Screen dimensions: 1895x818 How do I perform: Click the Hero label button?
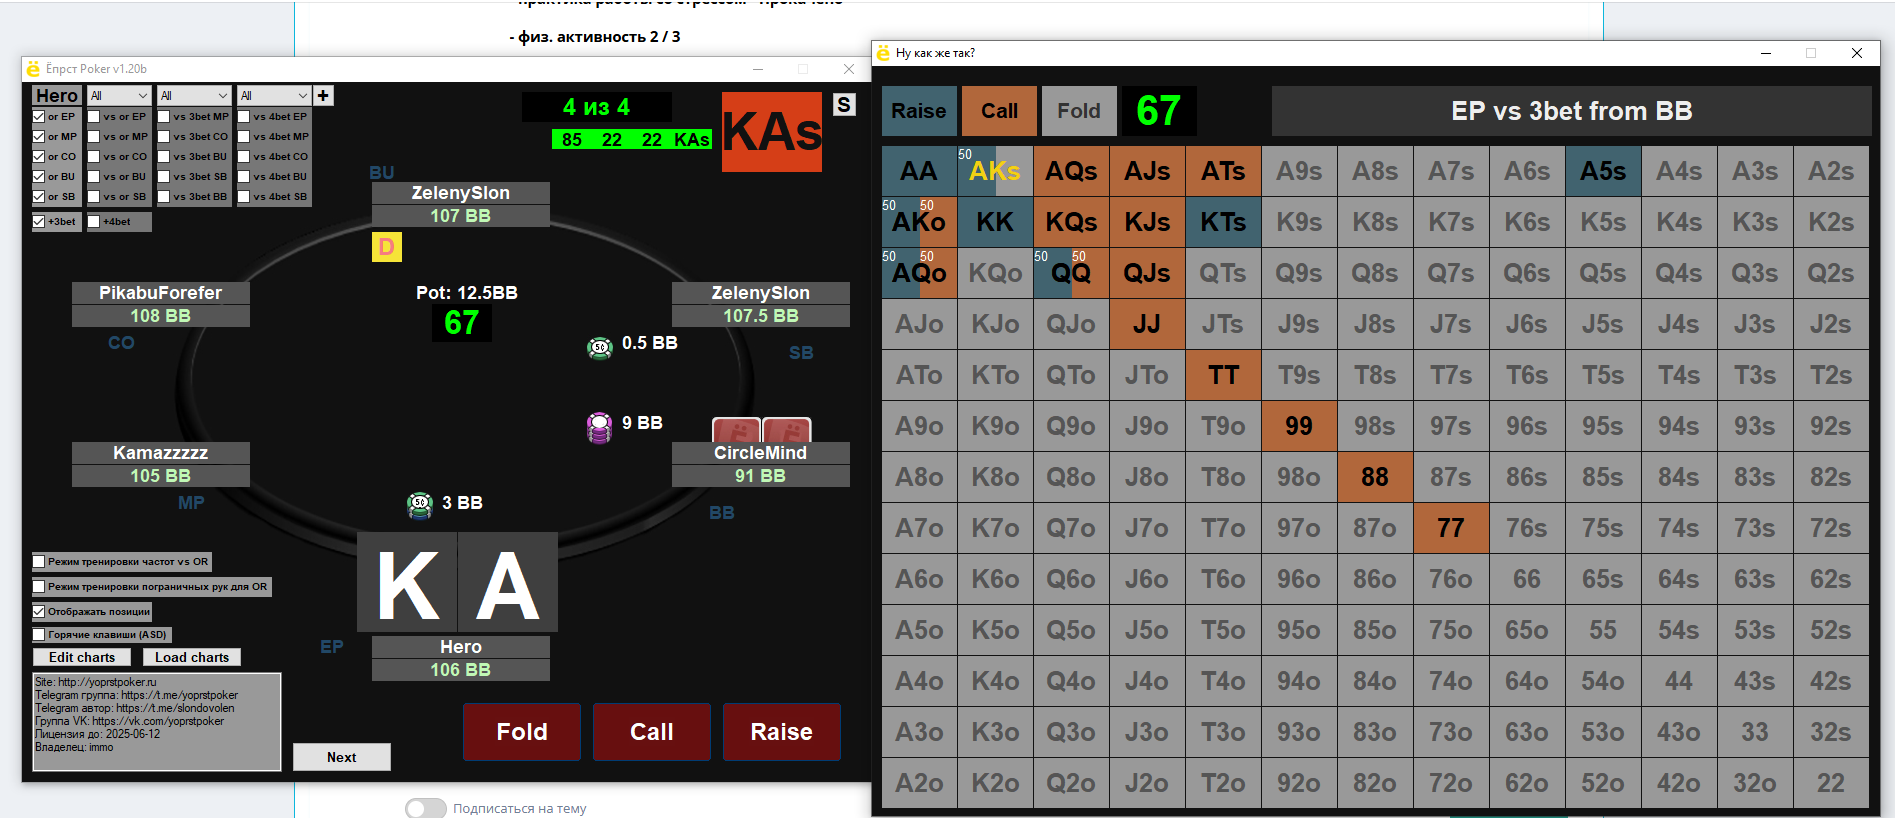coord(57,96)
